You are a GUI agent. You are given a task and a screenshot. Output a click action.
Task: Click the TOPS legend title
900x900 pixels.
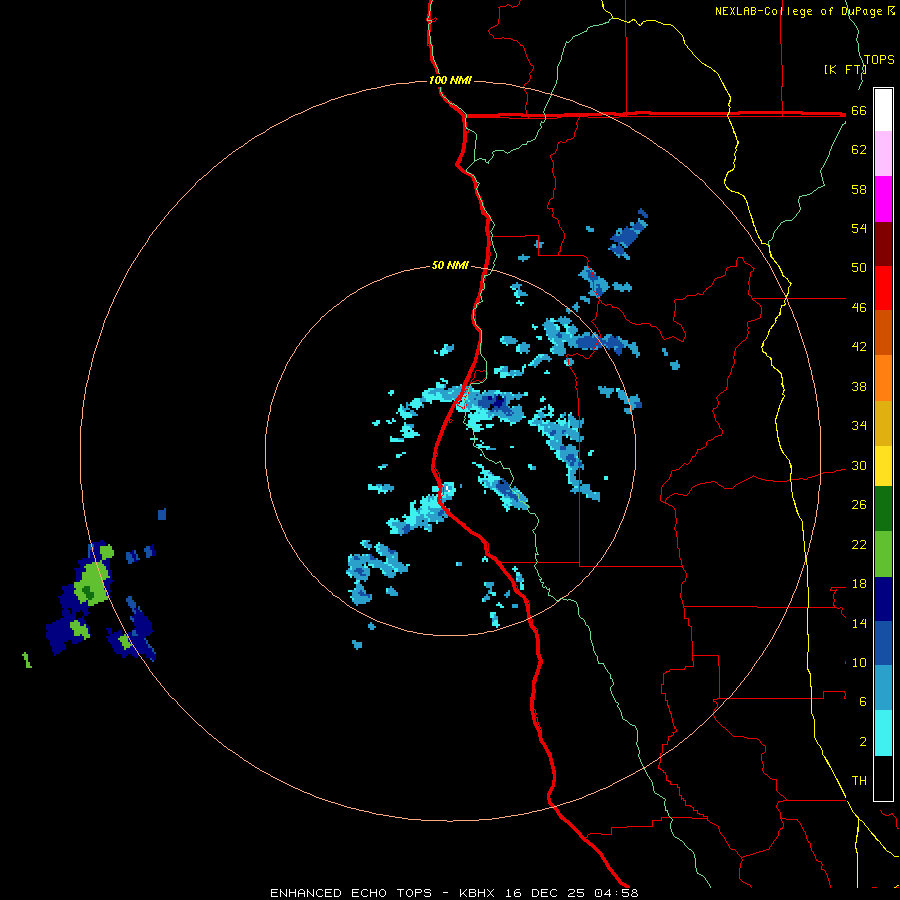[879, 60]
